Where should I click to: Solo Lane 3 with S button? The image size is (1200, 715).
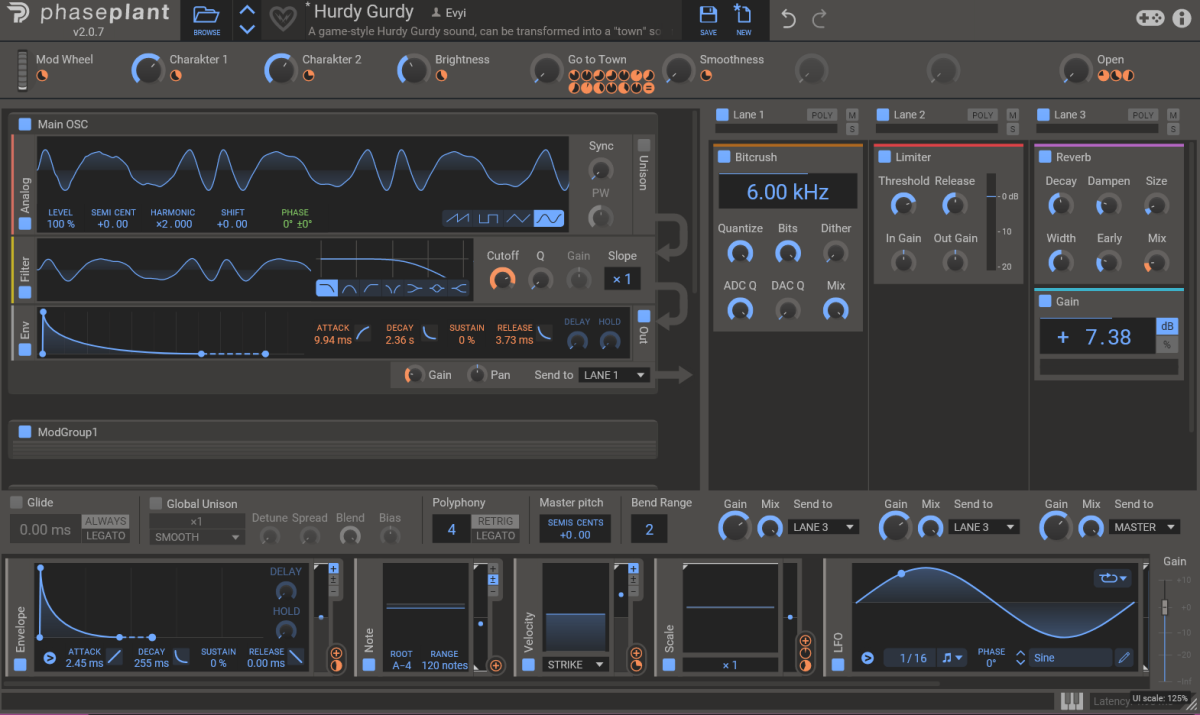coord(1173,129)
